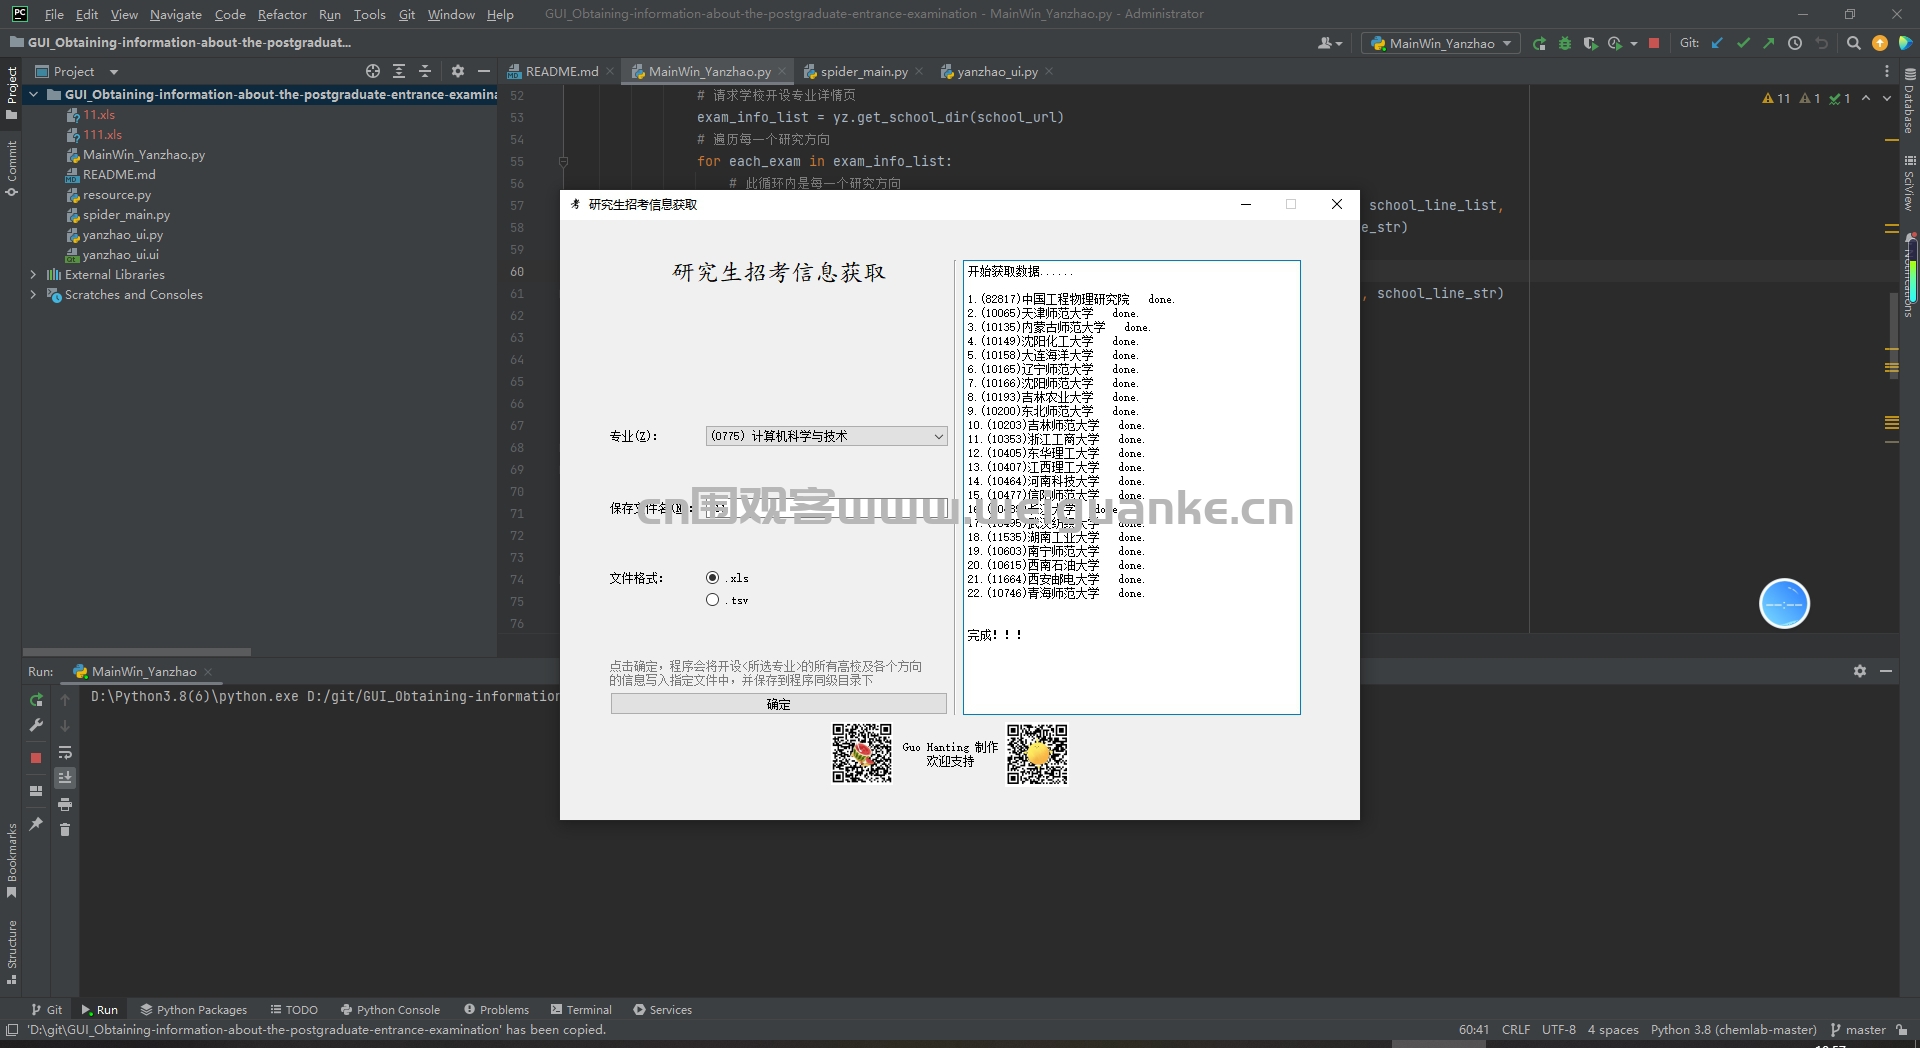Screen dimensions: 1920x1048
Task: Open the Project view selector dropdown
Action: 77,71
